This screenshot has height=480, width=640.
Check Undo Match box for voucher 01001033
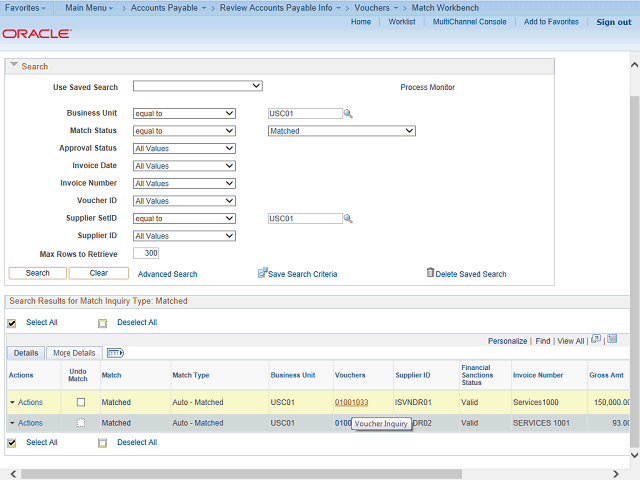(81, 402)
